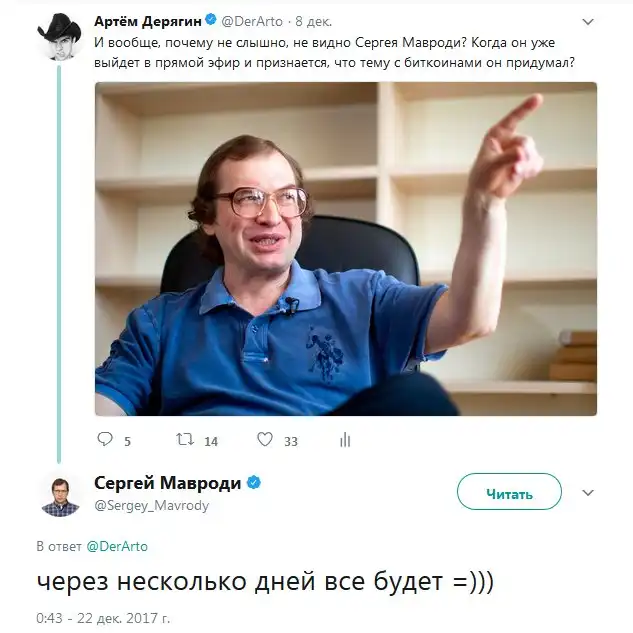Click the Артём Дерягин display name
The height and width of the screenshot is (633, 633).
coord(148,21)
